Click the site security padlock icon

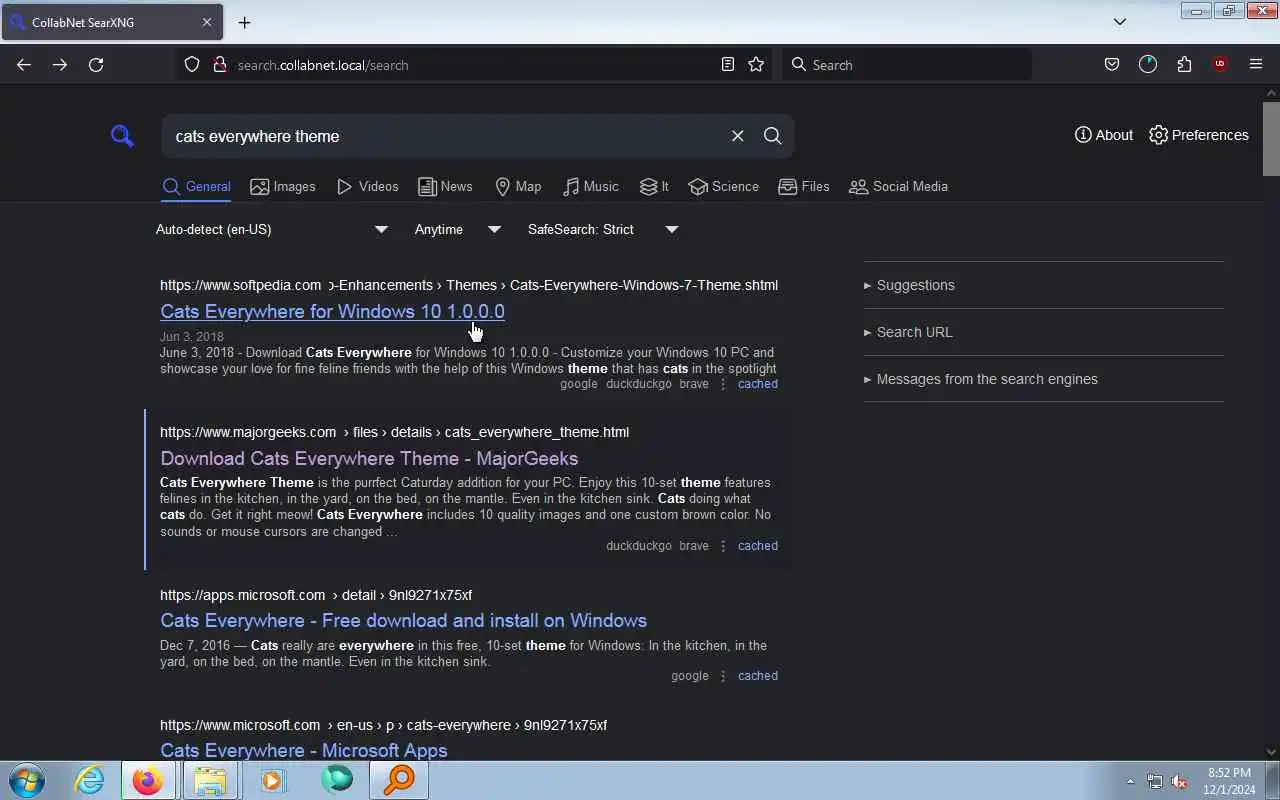[220, 64]
